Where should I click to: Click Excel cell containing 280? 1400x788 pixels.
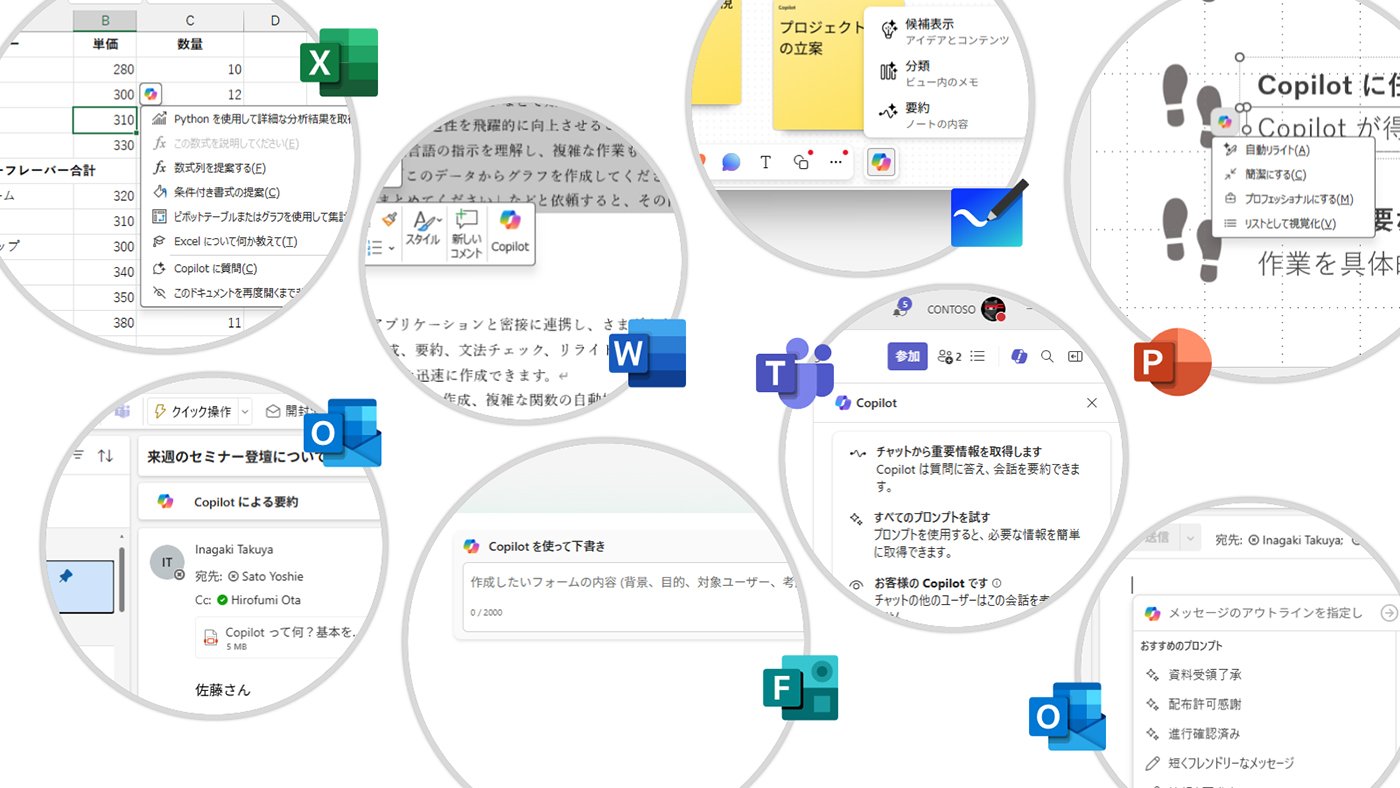click(104, 70)
